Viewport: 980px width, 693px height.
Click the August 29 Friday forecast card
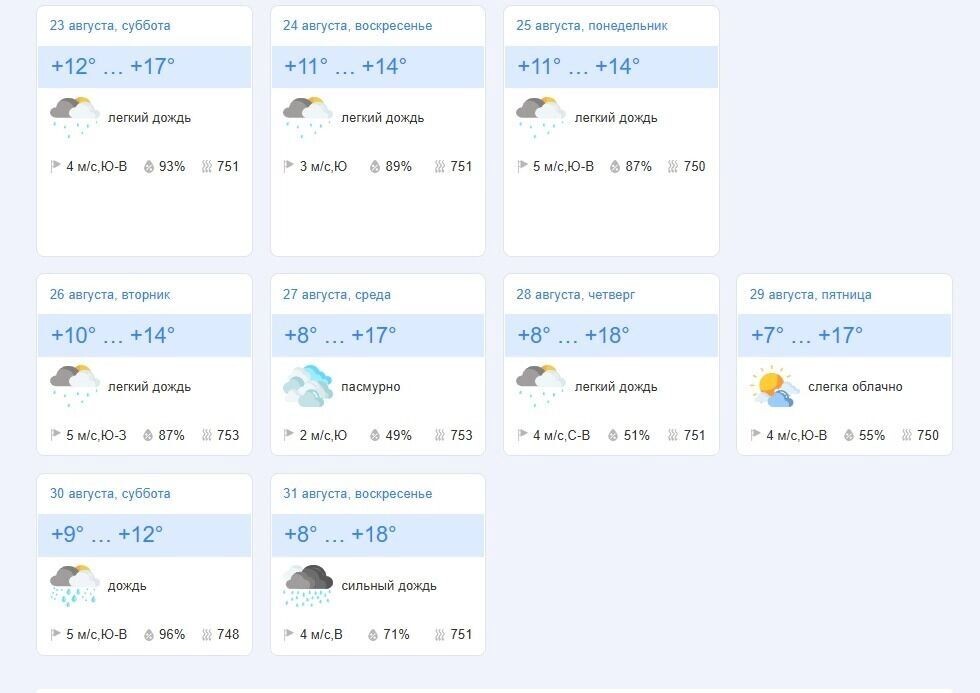(x=844, y=365)
